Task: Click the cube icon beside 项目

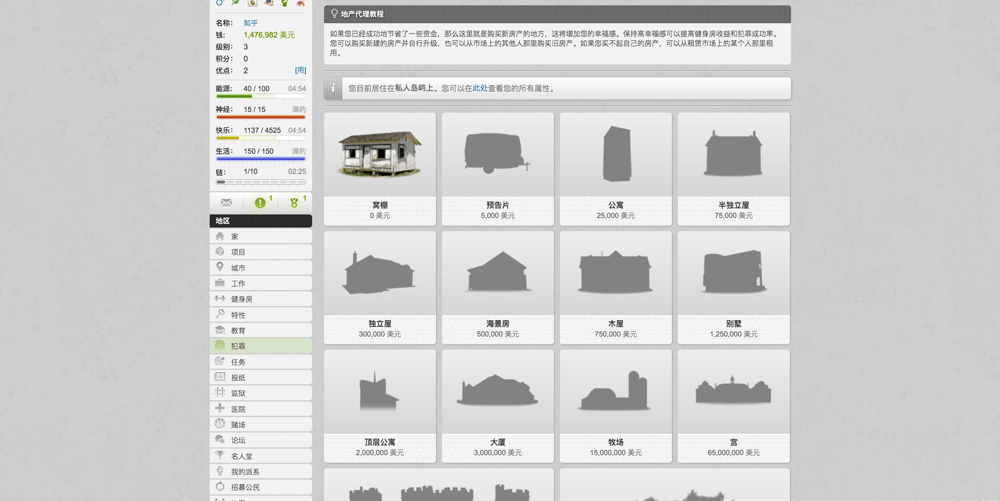Action: (x=220, y=252)
